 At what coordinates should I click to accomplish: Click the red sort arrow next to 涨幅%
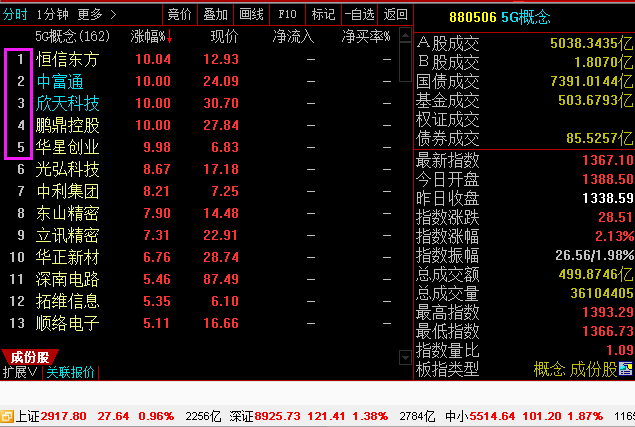pos(169,37)
